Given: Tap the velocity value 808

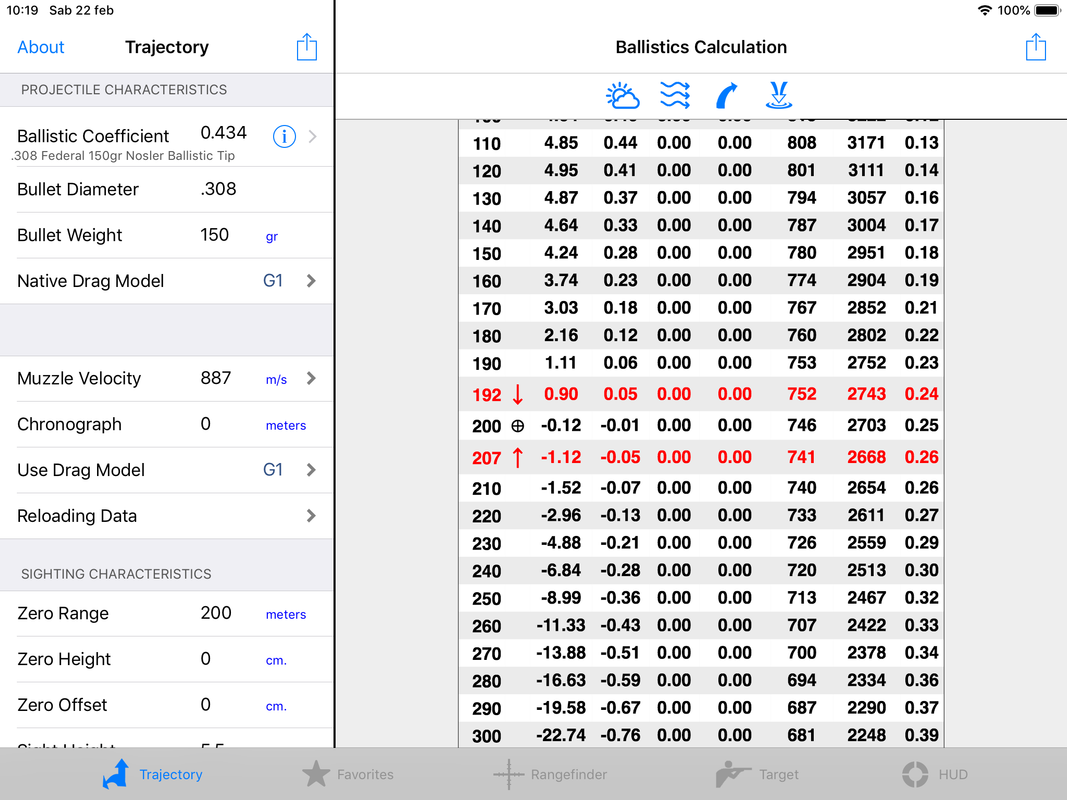Looking at the screenshot, I should click(802, 143).
